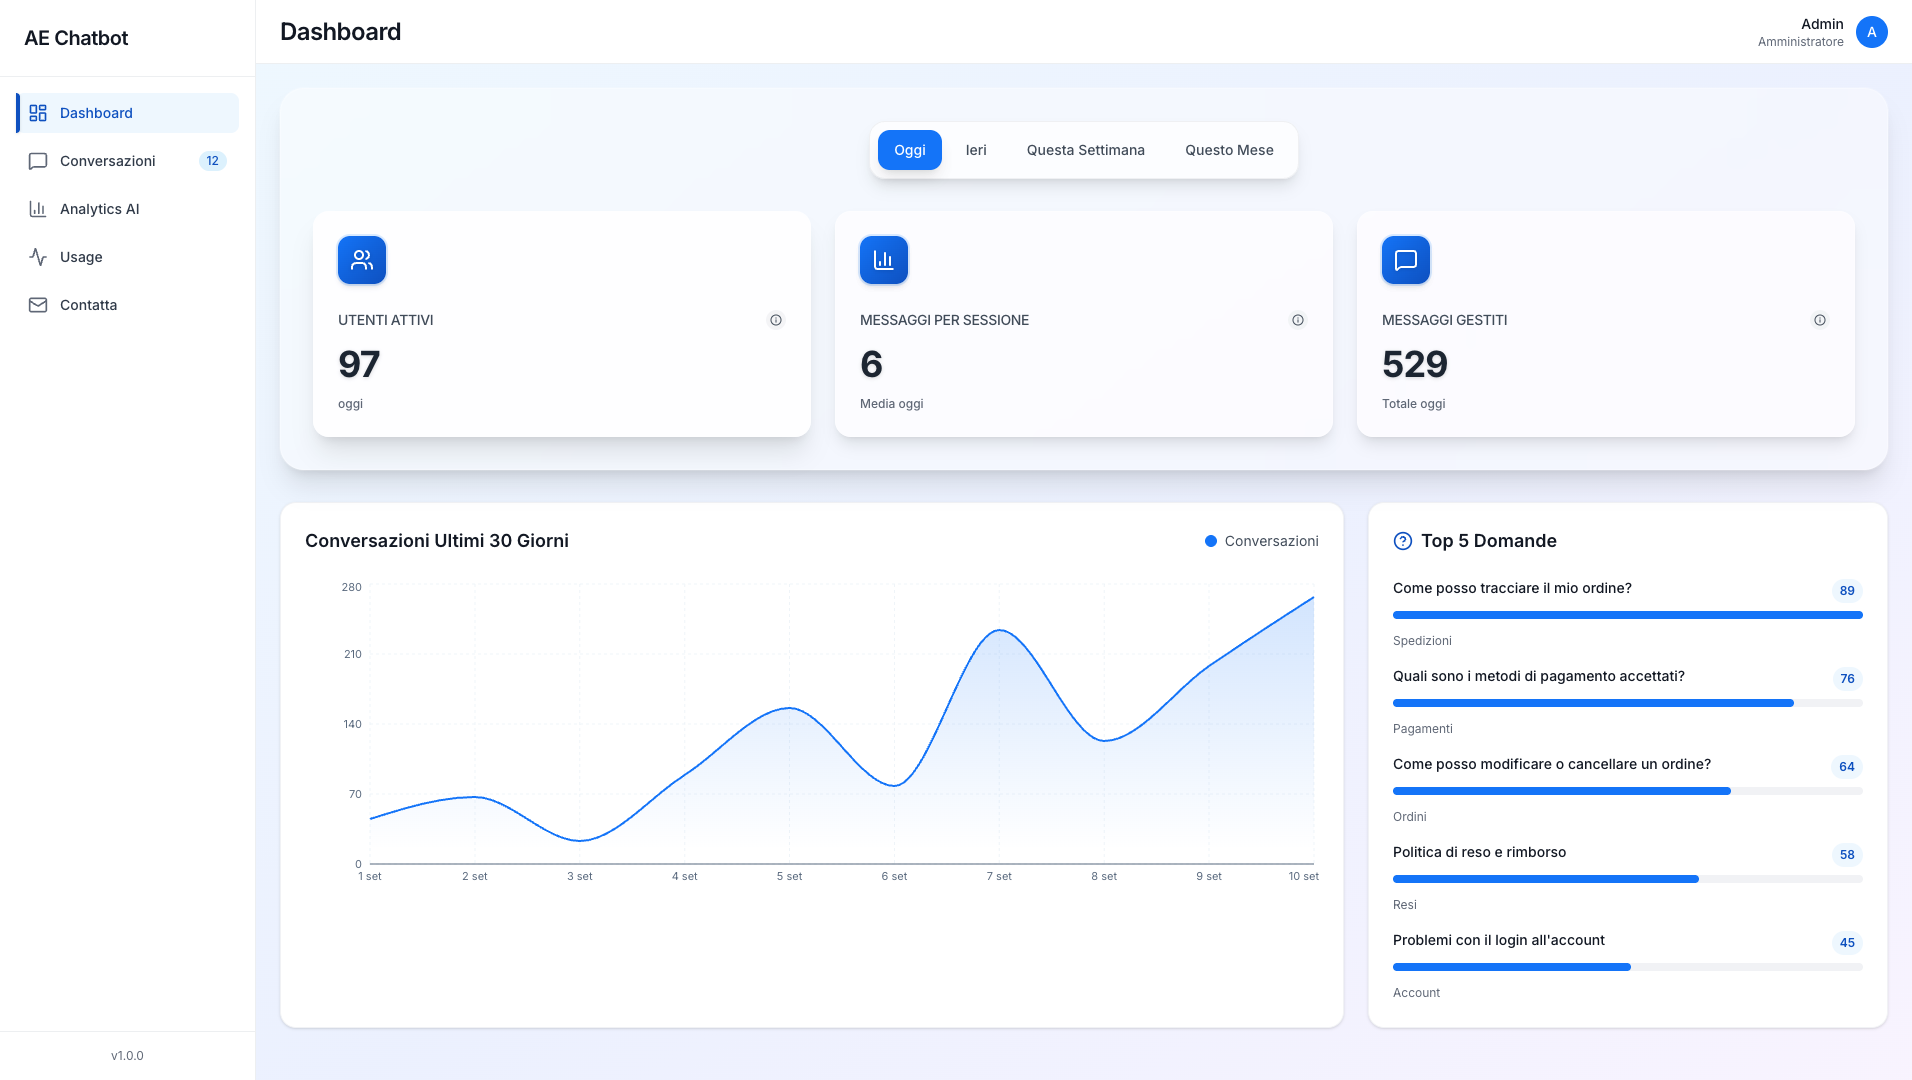Go to the Analytics AI page
Screen dimensions: 1912x1080
pos(100,209)
